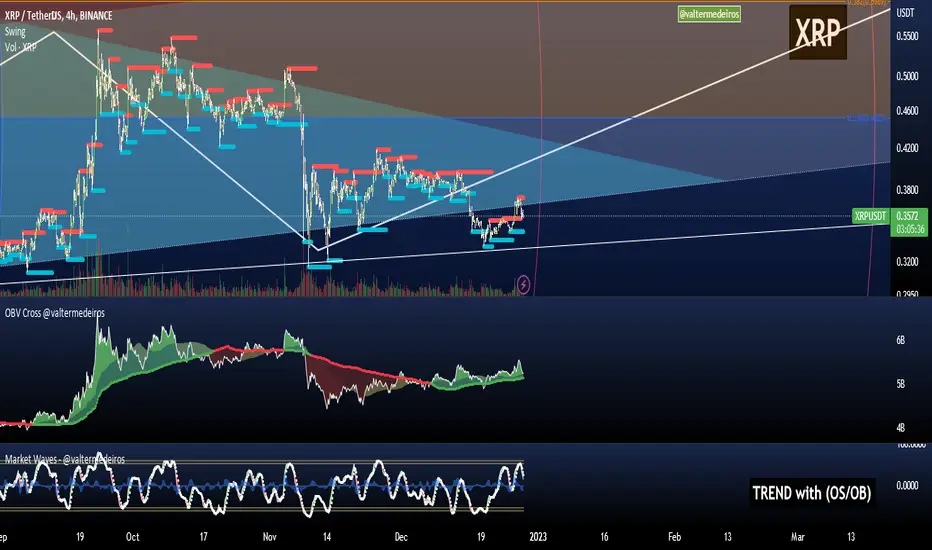
Task: Click the Feb date label
Action: tap(675, 537)
